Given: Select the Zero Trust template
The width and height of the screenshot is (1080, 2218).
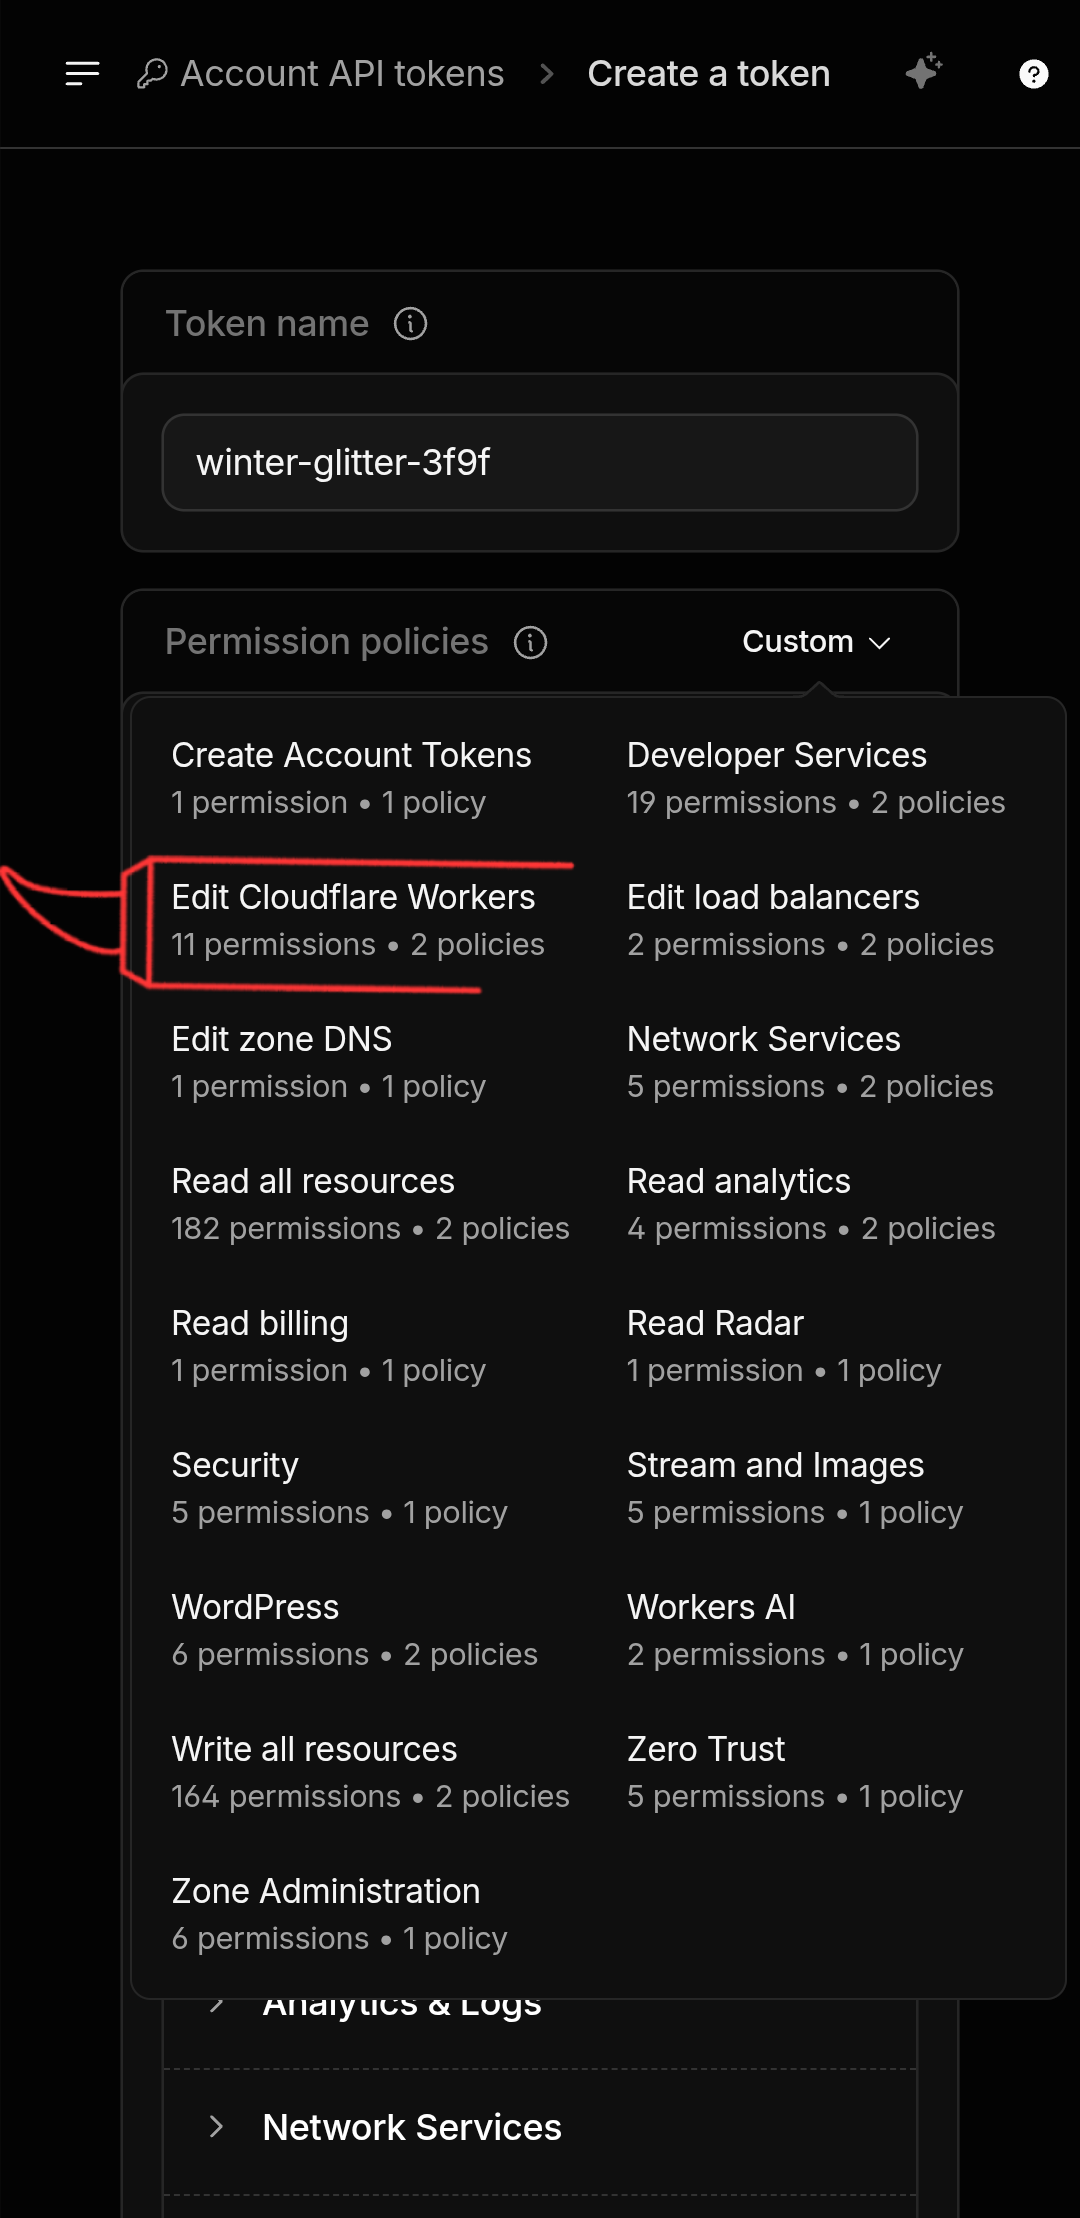Looking at the screenshot, I should [x=795, y=1772].
